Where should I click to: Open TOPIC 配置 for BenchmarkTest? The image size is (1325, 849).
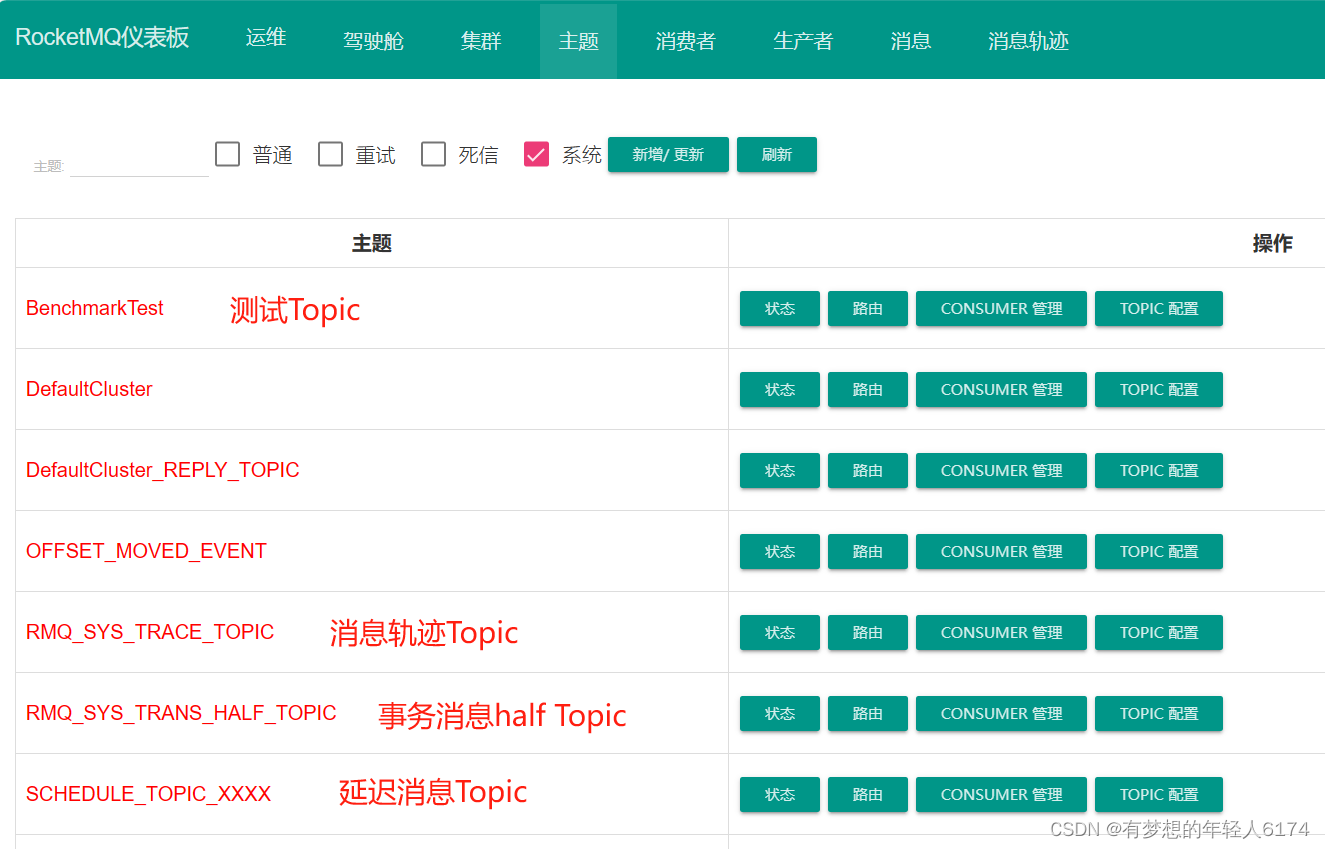click(x=1159, y=309)
